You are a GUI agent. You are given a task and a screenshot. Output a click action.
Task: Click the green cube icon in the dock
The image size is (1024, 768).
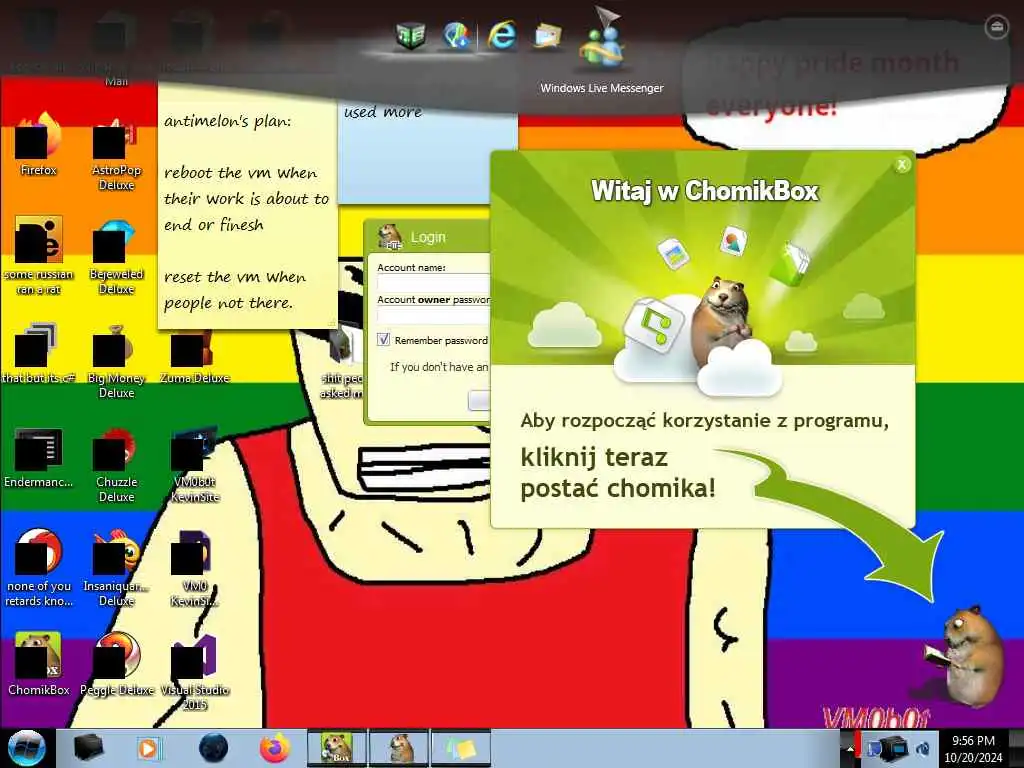pos(411,35)
